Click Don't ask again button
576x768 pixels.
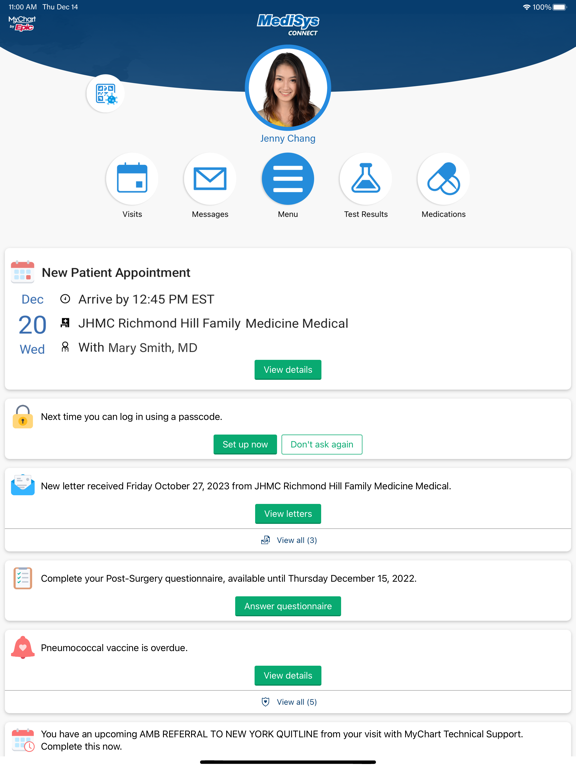point(322,444)
